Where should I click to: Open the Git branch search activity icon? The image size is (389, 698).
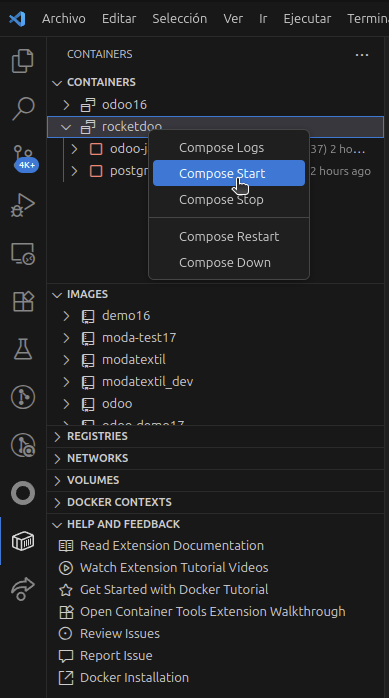coord(23,445)
